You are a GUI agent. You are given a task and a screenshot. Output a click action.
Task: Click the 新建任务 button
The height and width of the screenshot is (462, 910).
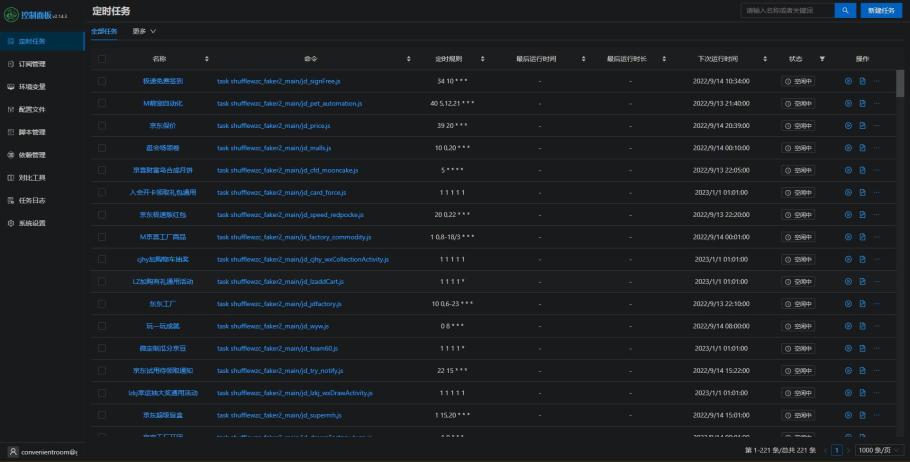coord(881,10)
